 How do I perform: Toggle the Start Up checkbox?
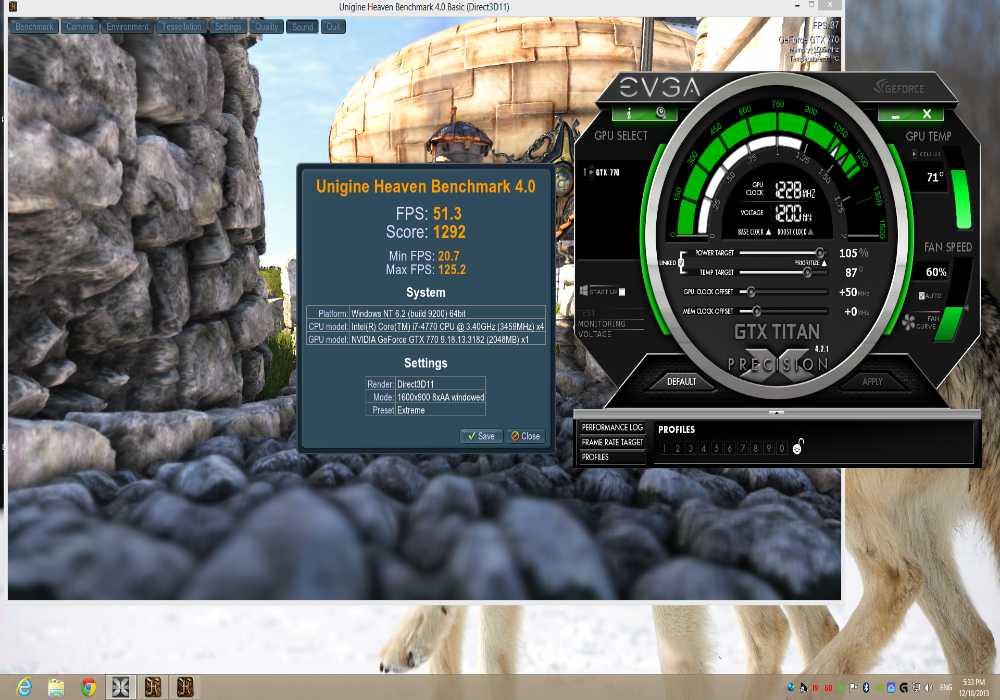pyautogui.click(x=622, y=292)
